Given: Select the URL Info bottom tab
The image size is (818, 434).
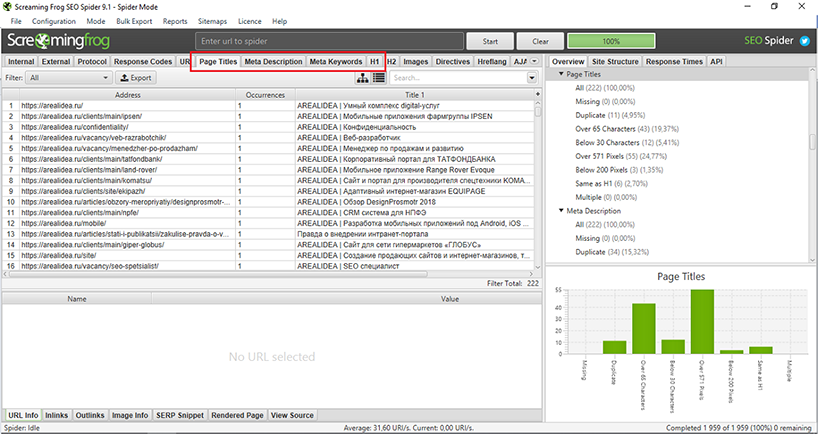Looking at the screenshot, I should coord(23,415).
